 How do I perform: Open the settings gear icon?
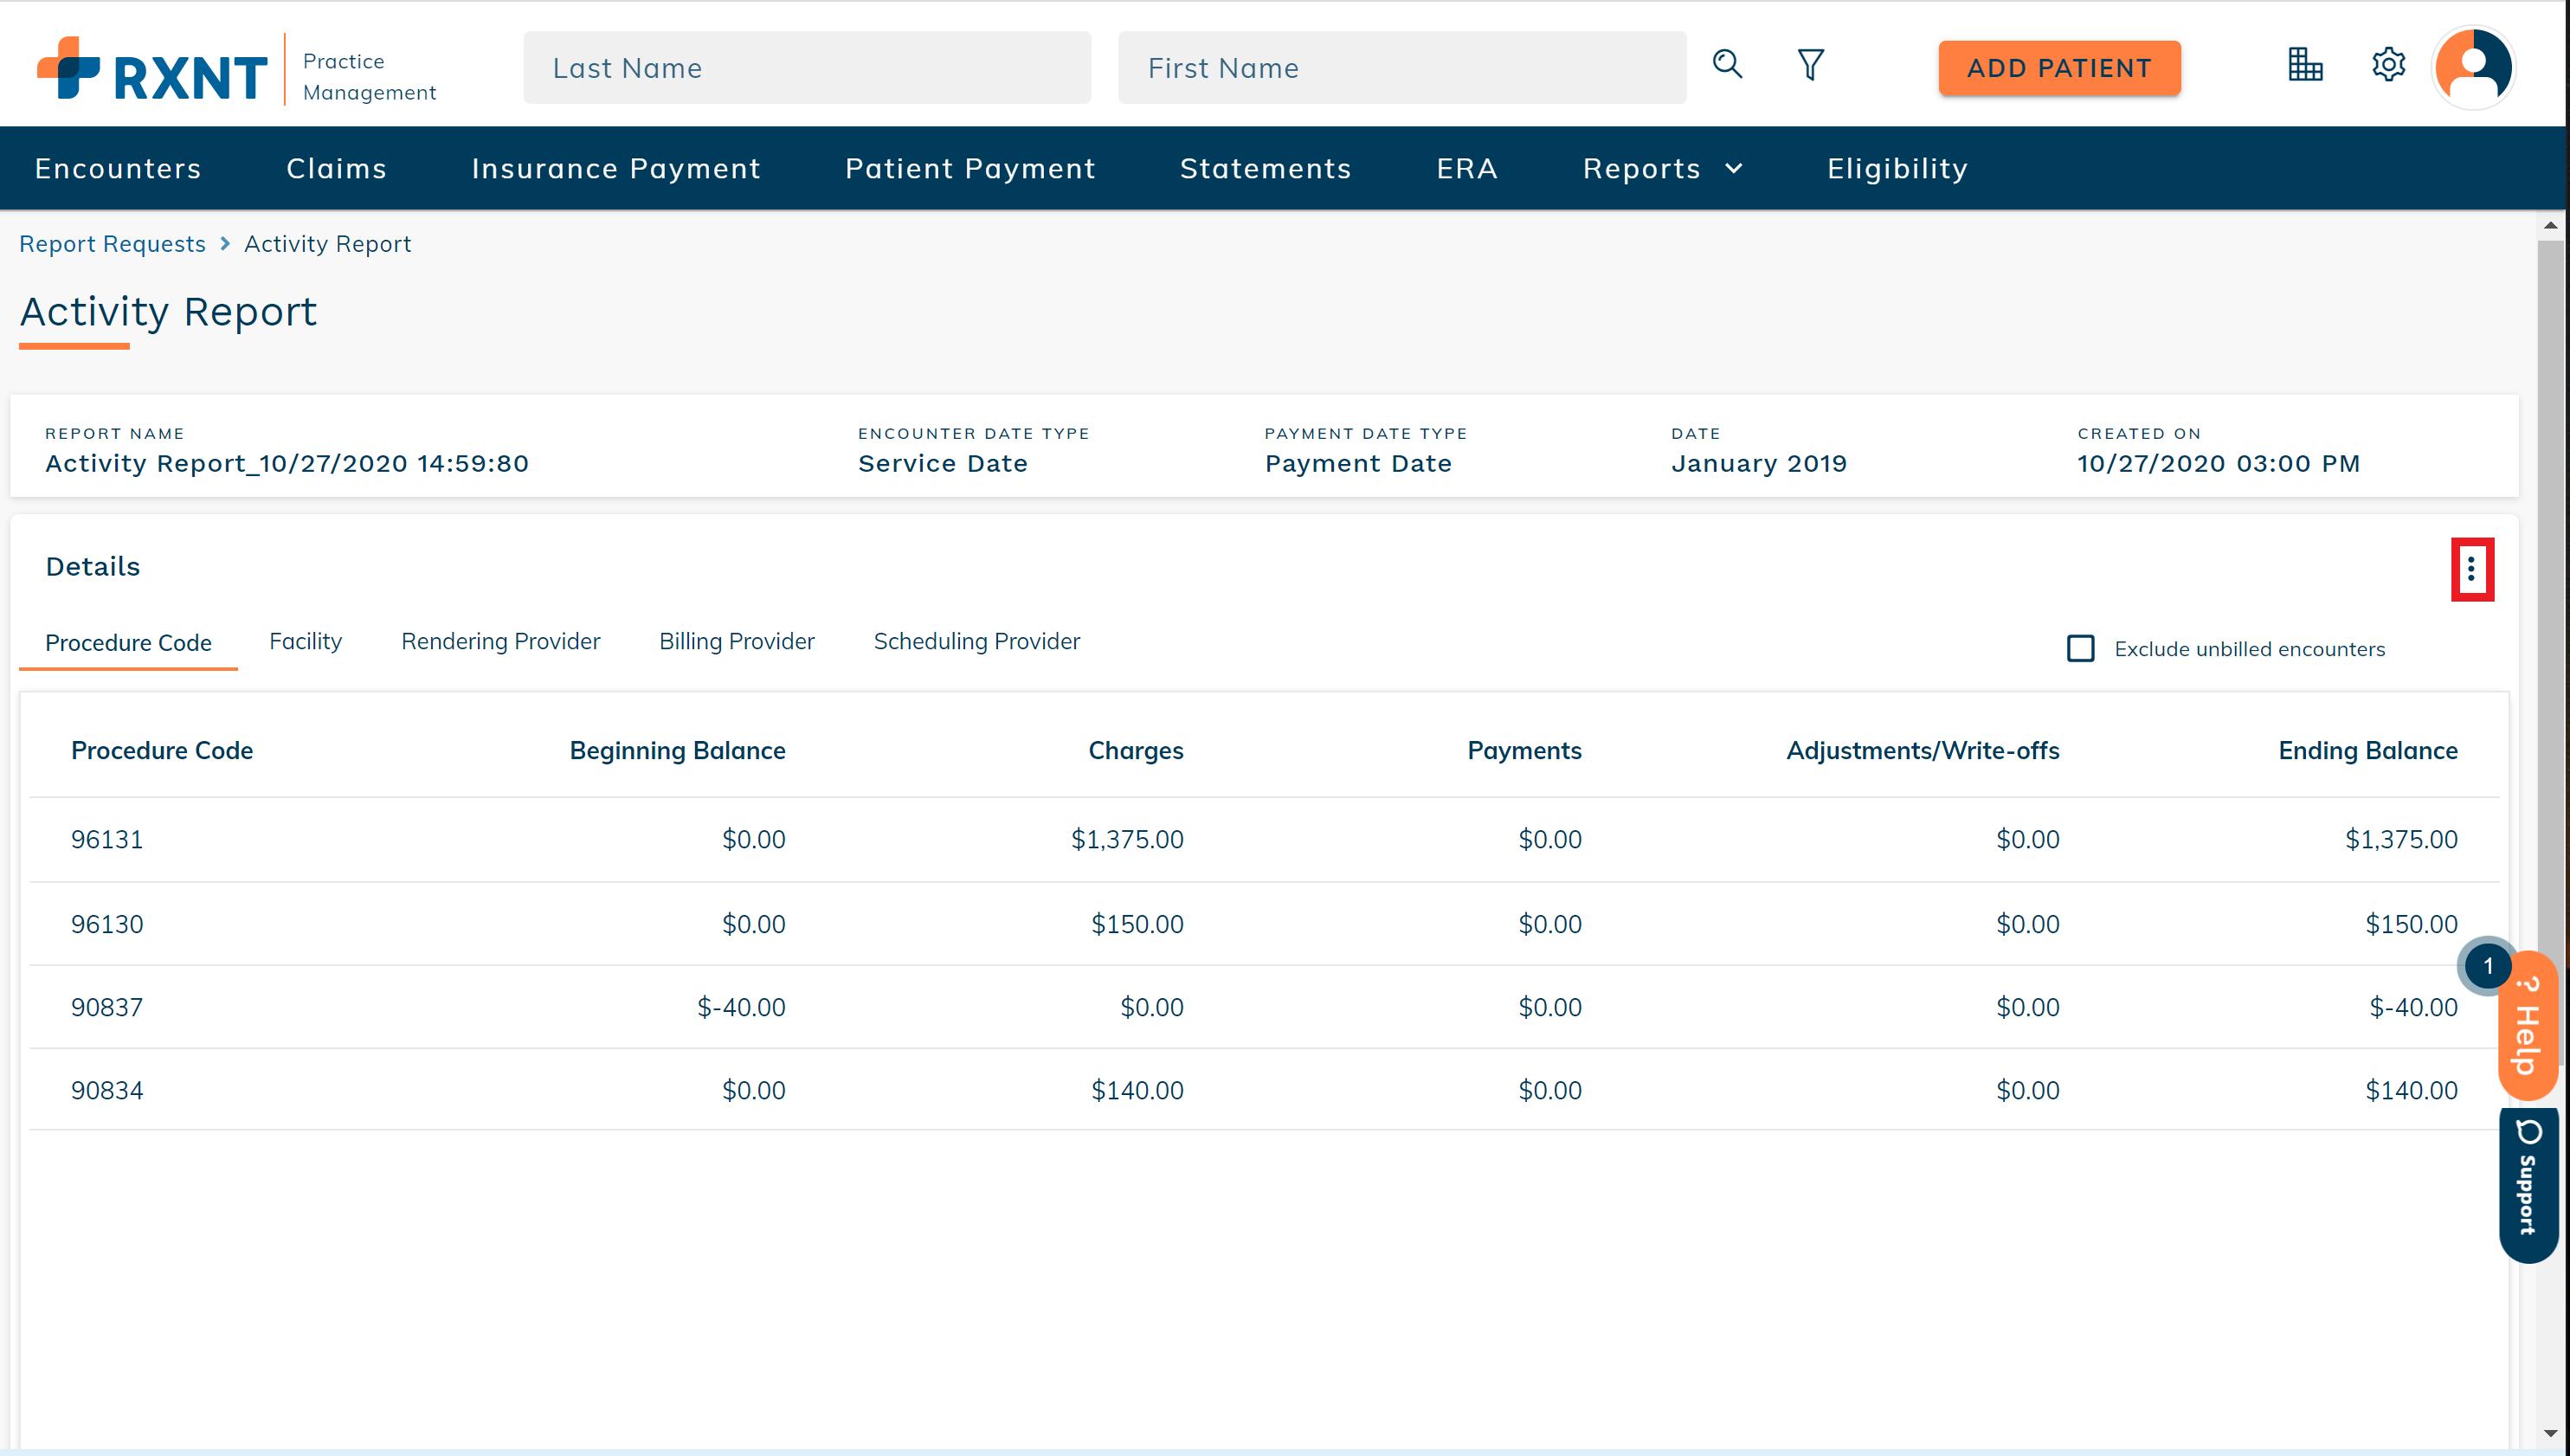click(2388, 65)
